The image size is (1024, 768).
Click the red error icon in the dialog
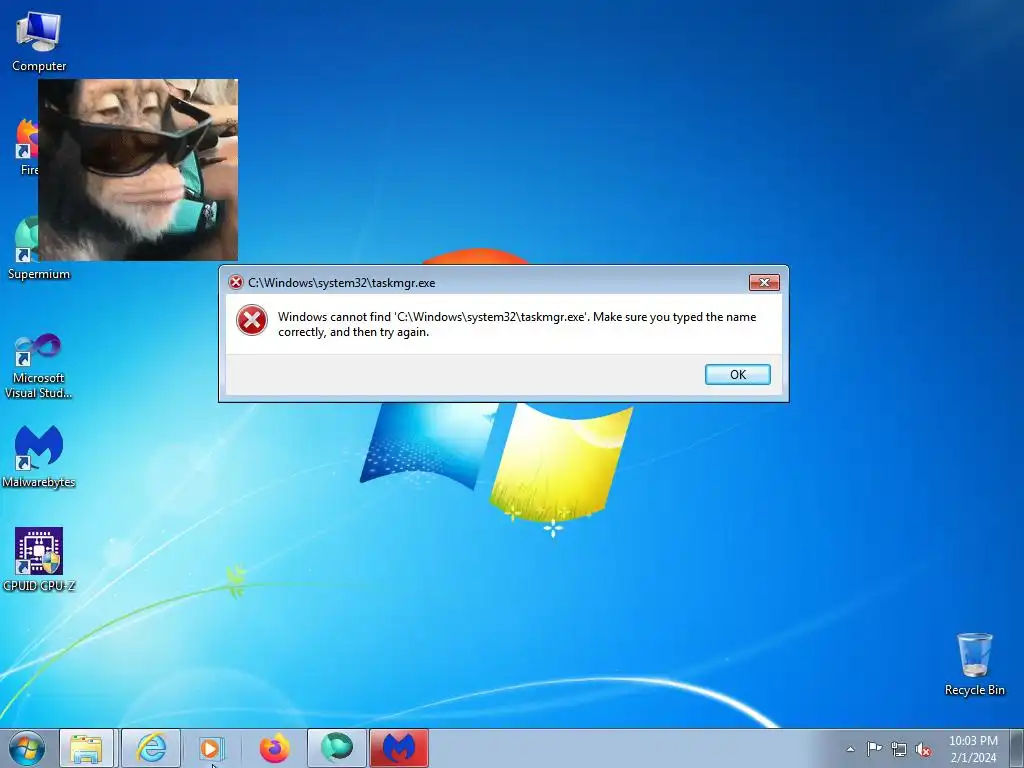pyautogui.click(x=251, y=320)
